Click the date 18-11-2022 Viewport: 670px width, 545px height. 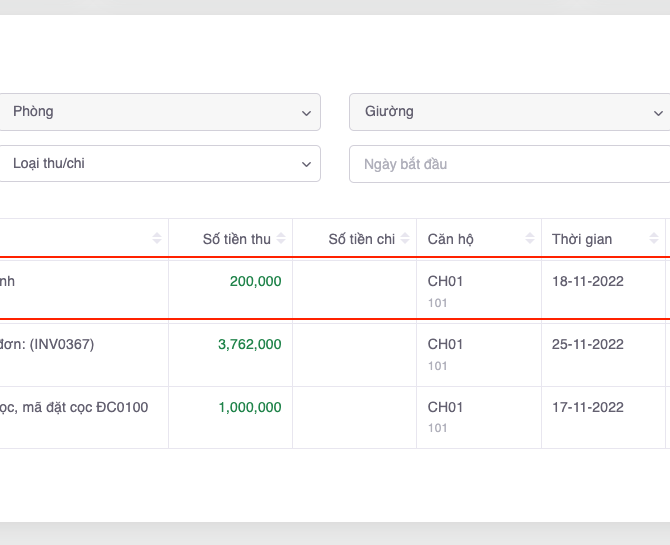588,282
